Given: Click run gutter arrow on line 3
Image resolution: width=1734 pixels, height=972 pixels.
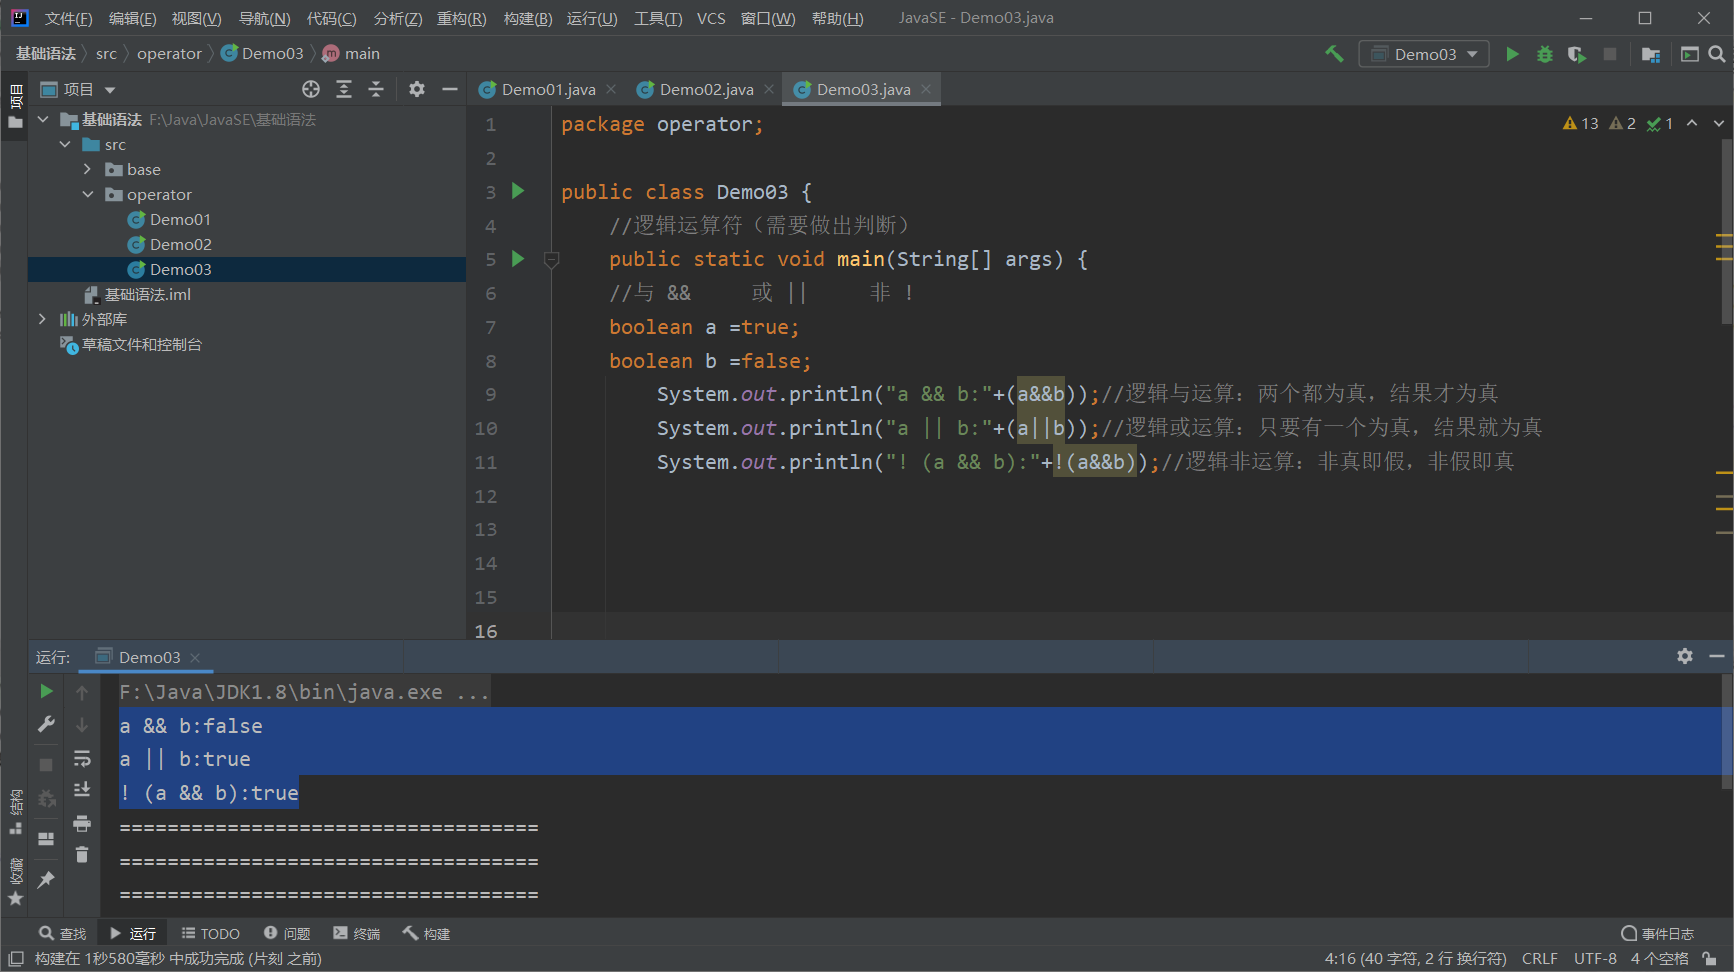Looking at the screenshot, I should (518, 191).
